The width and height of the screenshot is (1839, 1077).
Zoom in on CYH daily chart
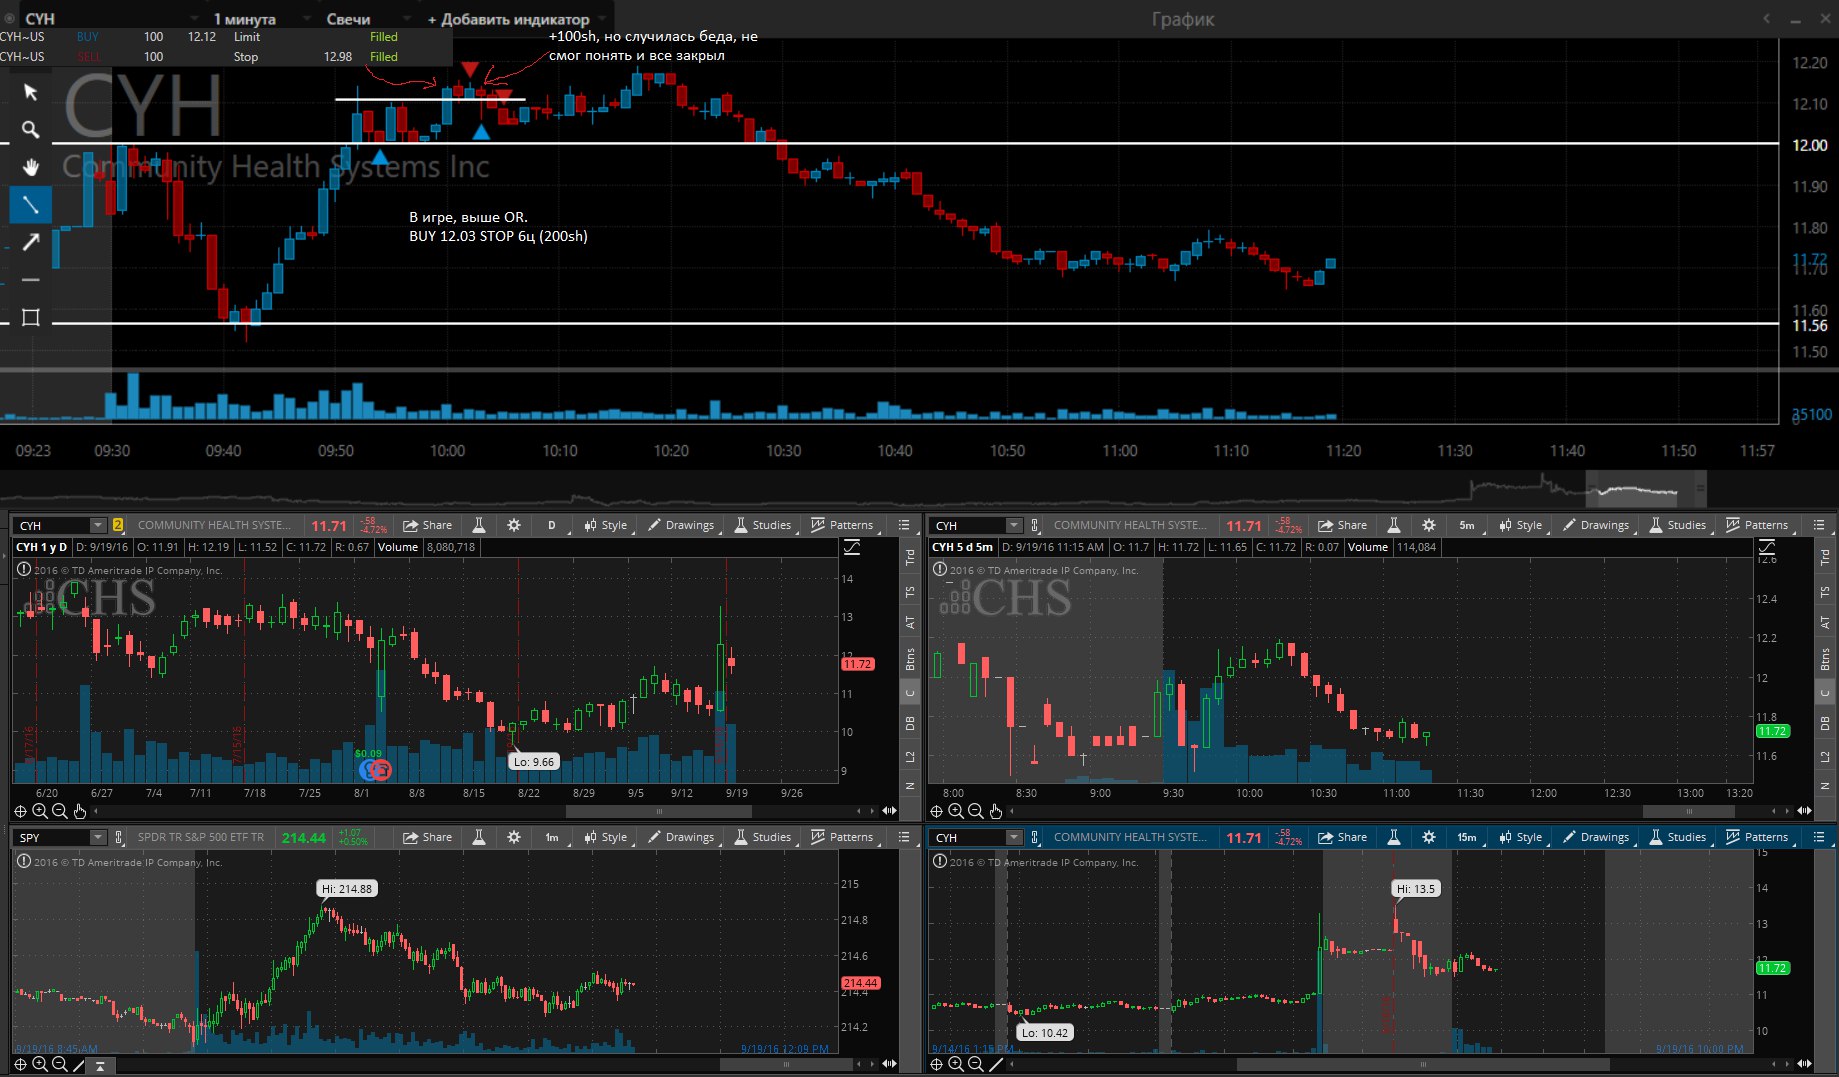tap(40, 811)
